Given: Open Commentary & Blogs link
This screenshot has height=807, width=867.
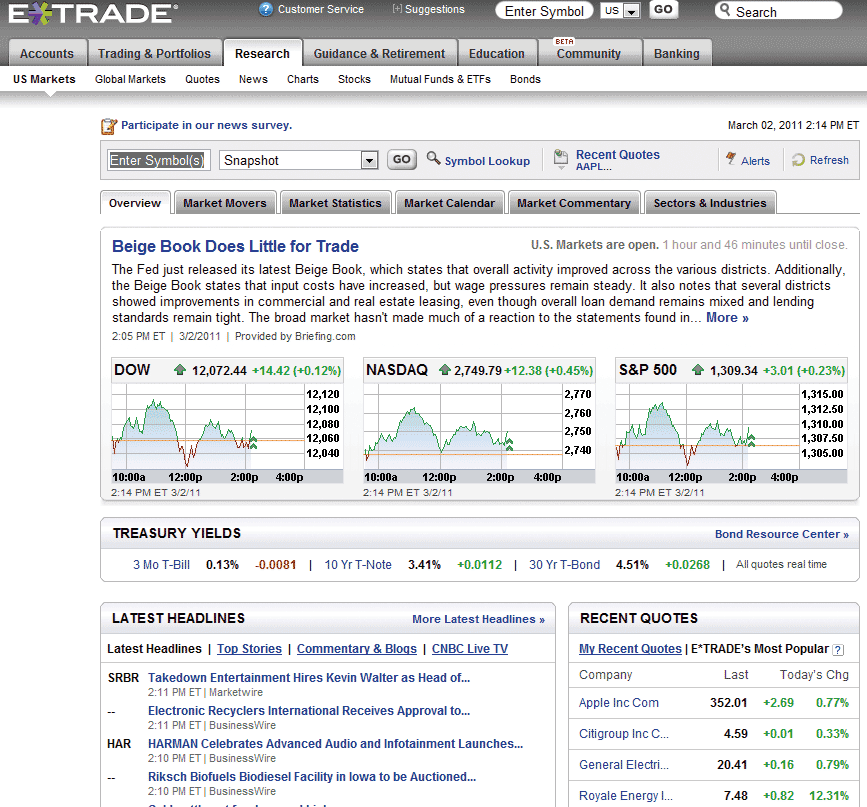Looking at the screenshot, I should click(x=357, y=649).
